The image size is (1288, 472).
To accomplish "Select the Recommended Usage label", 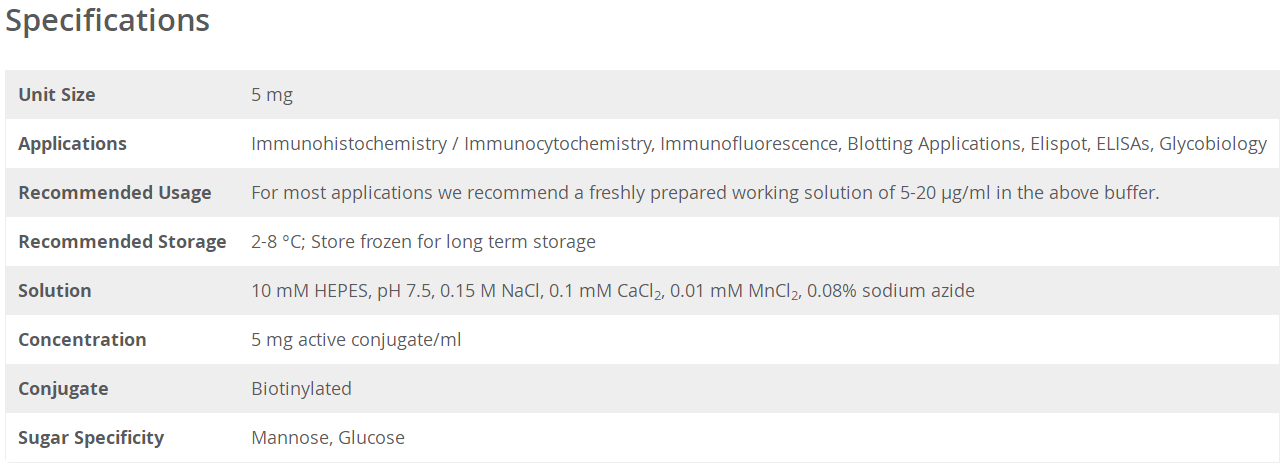I will tap(115, 193).
